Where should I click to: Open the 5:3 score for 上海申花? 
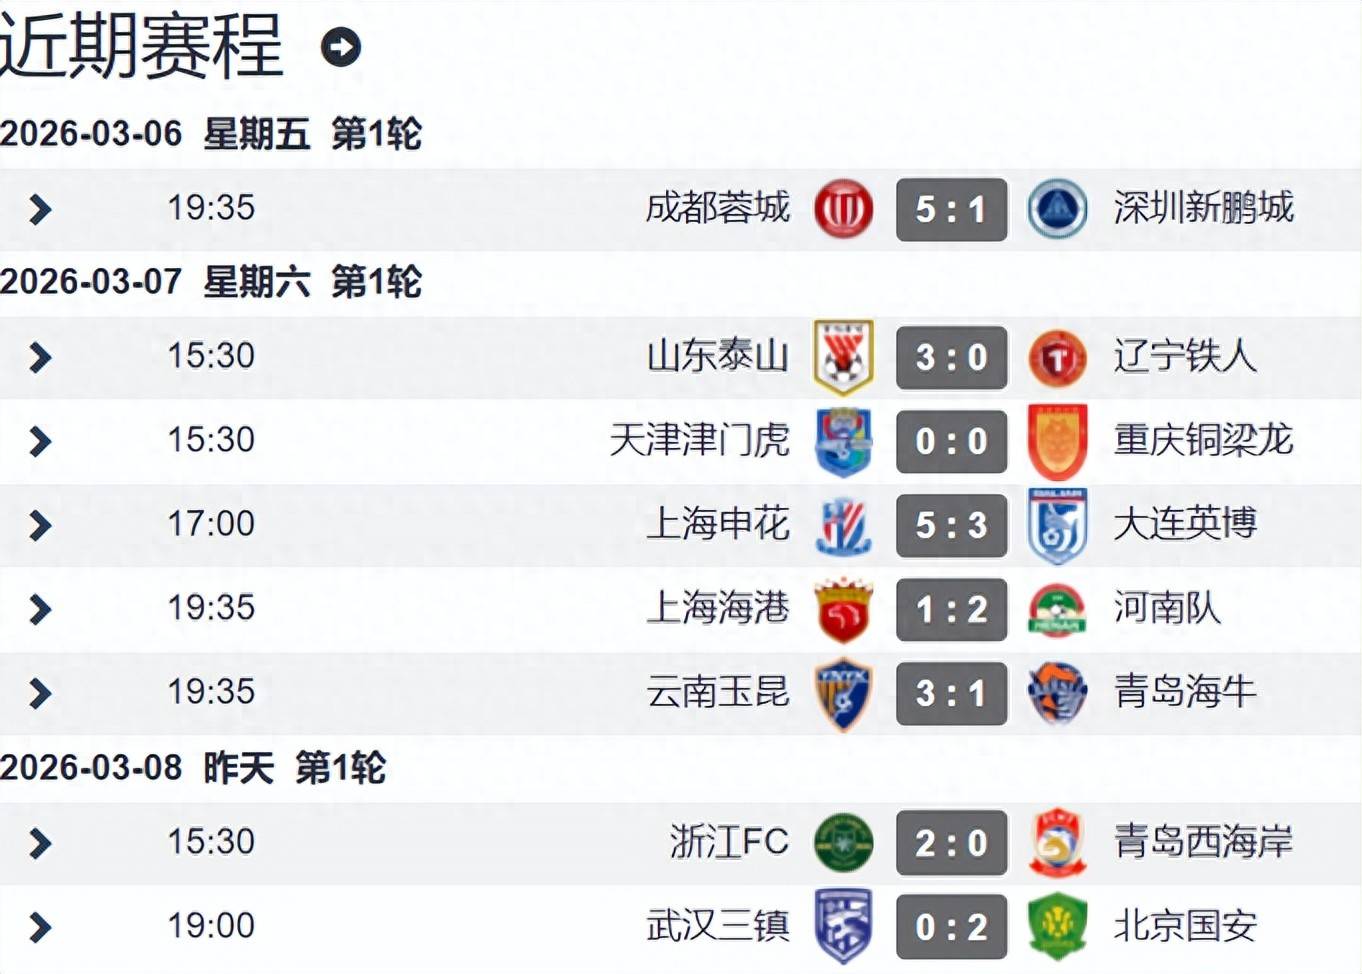point(951,525)
